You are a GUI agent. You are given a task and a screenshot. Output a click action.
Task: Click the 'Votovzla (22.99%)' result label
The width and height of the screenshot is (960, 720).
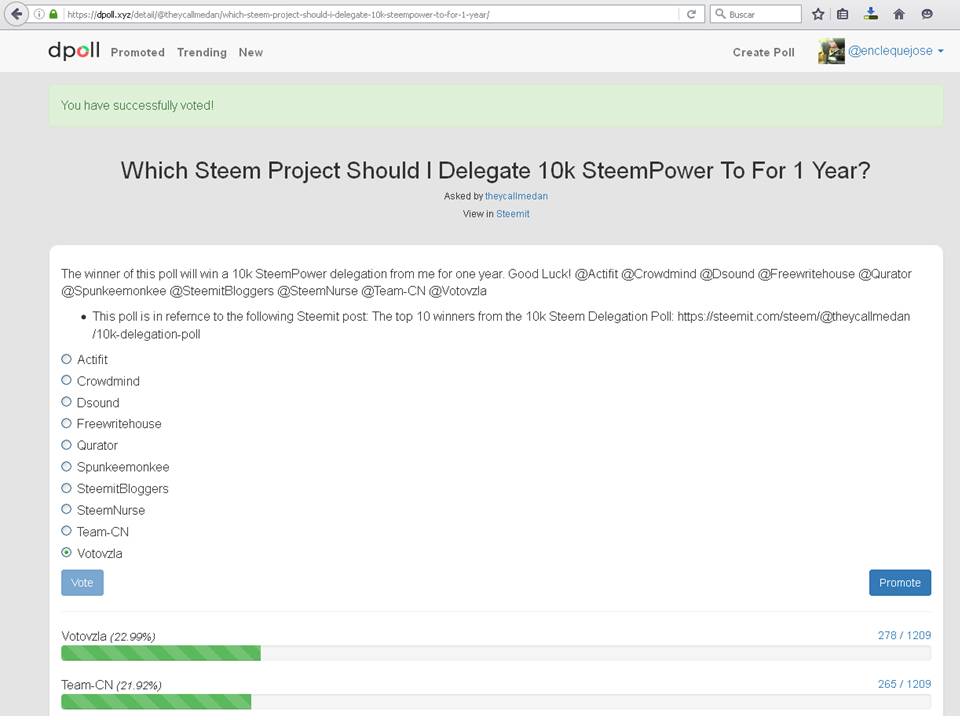pyautogui.click(x=108, y=636)
